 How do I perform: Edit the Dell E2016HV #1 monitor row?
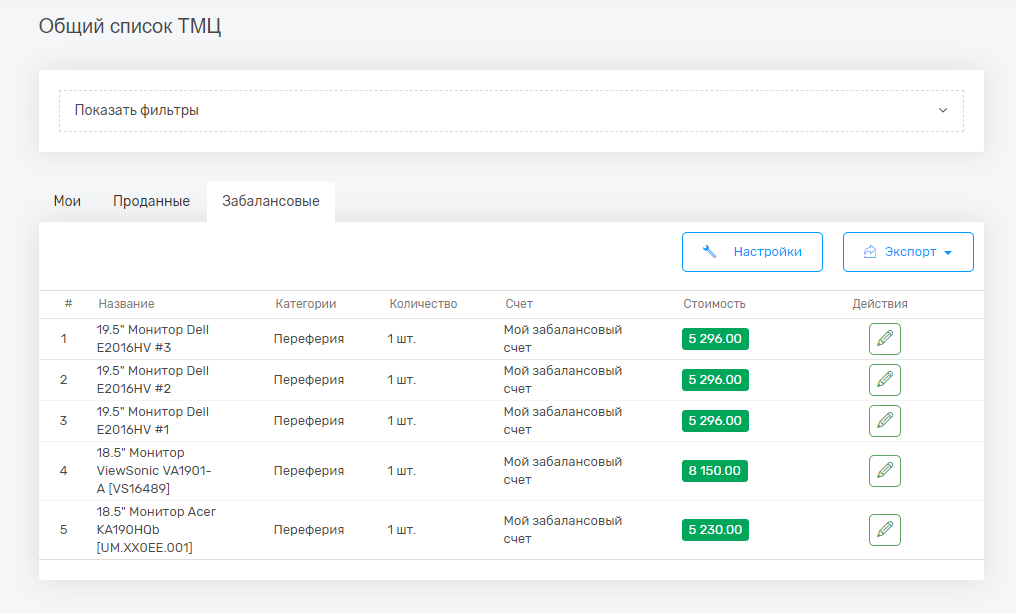pyautogui.click(x=884, y=421)
